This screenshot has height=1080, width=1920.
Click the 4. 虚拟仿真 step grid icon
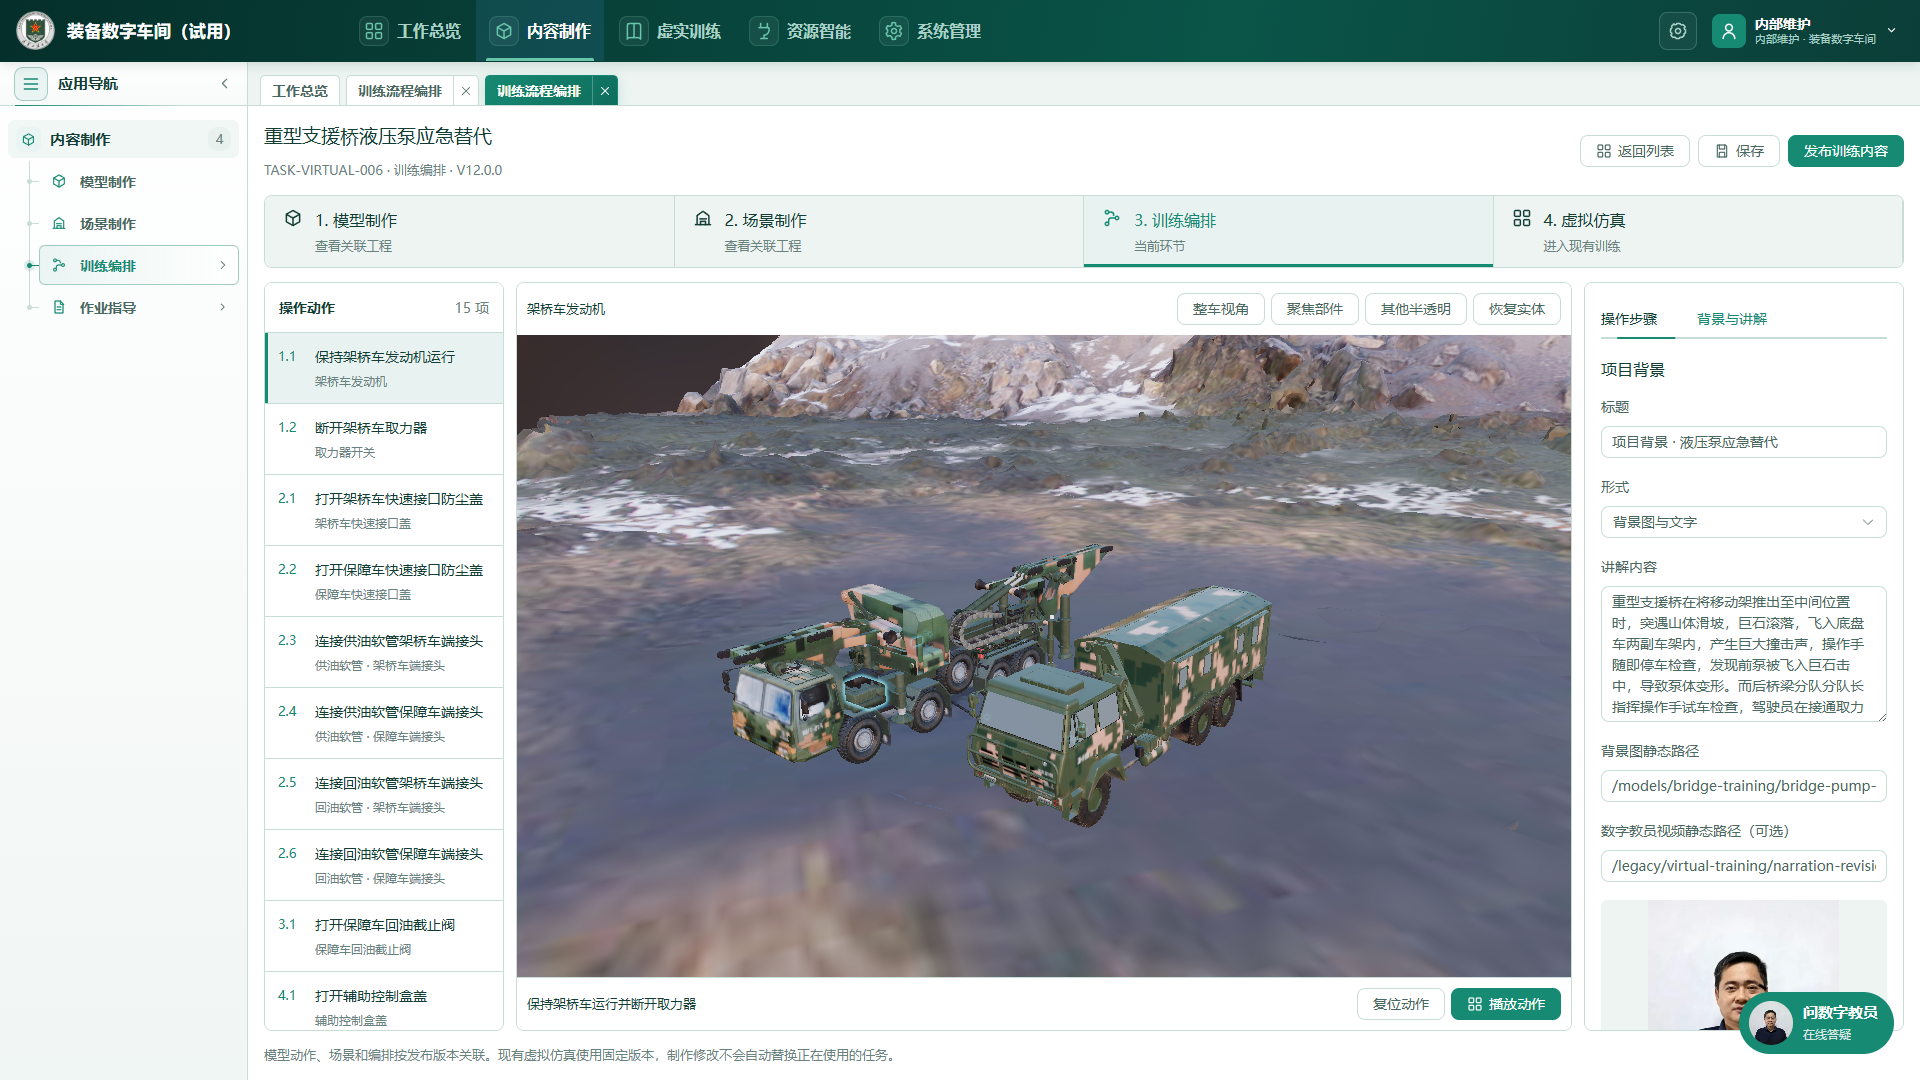pos(1522,218)
